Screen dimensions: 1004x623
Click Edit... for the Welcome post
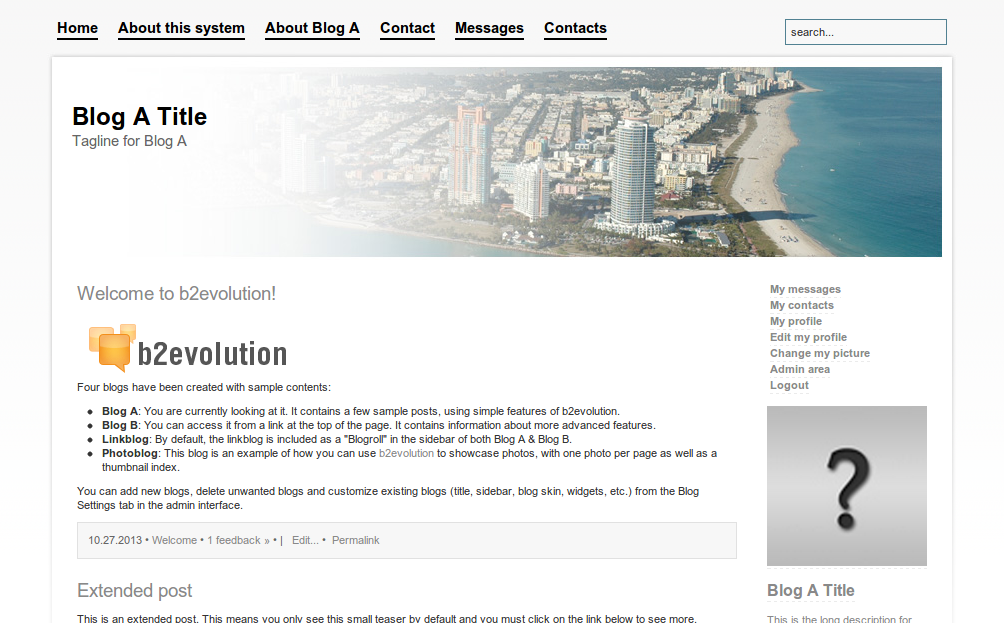pos(305,540)
